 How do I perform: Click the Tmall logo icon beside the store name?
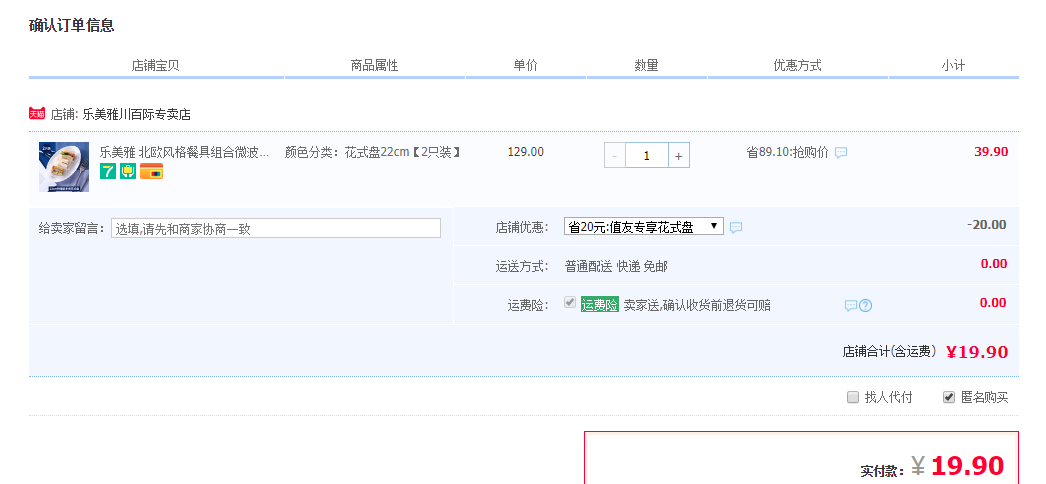[x=37, y=114]
